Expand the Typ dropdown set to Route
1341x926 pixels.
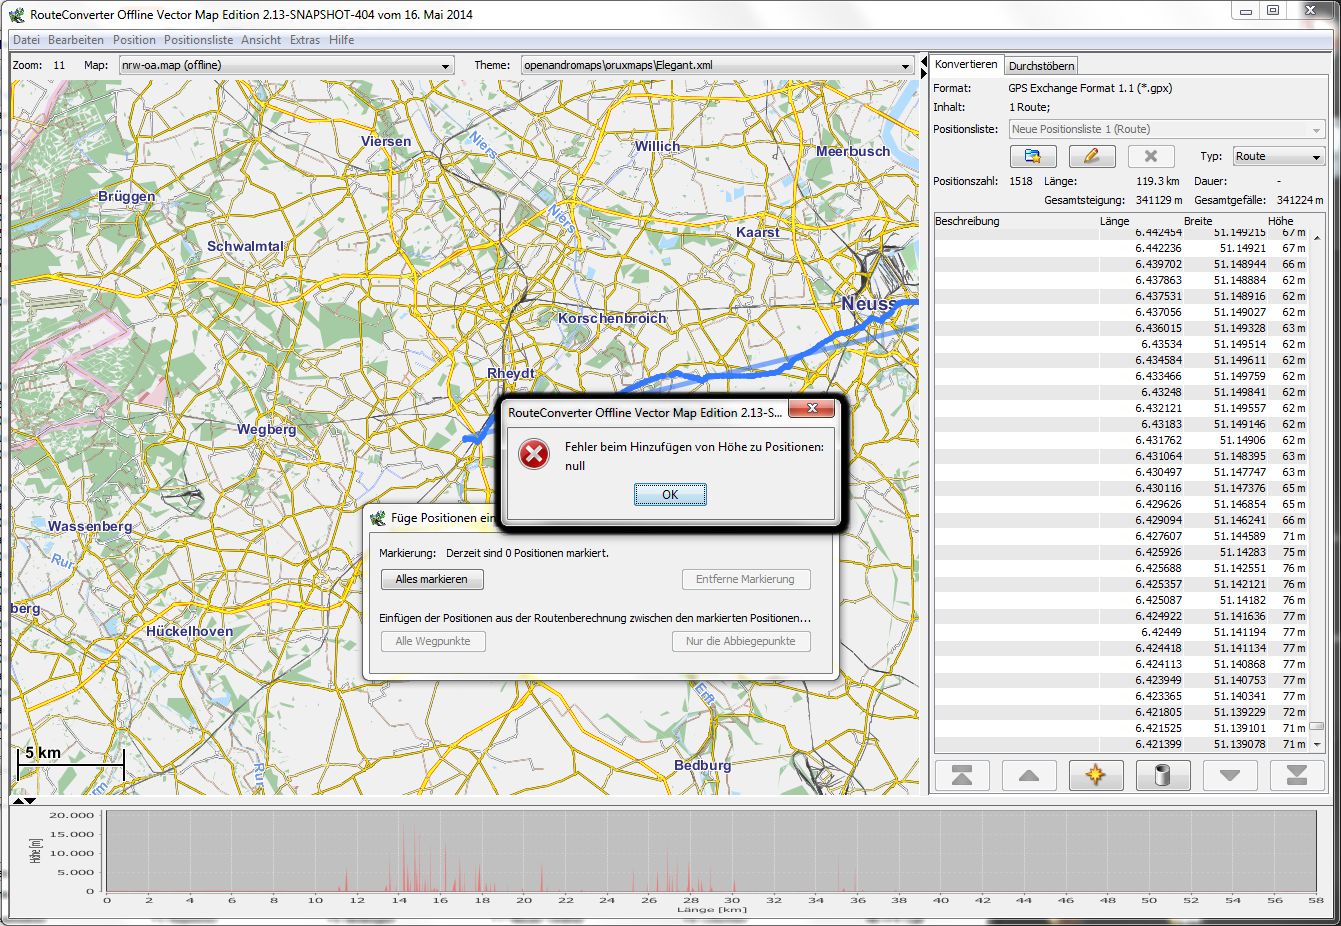coord(1278,157)
